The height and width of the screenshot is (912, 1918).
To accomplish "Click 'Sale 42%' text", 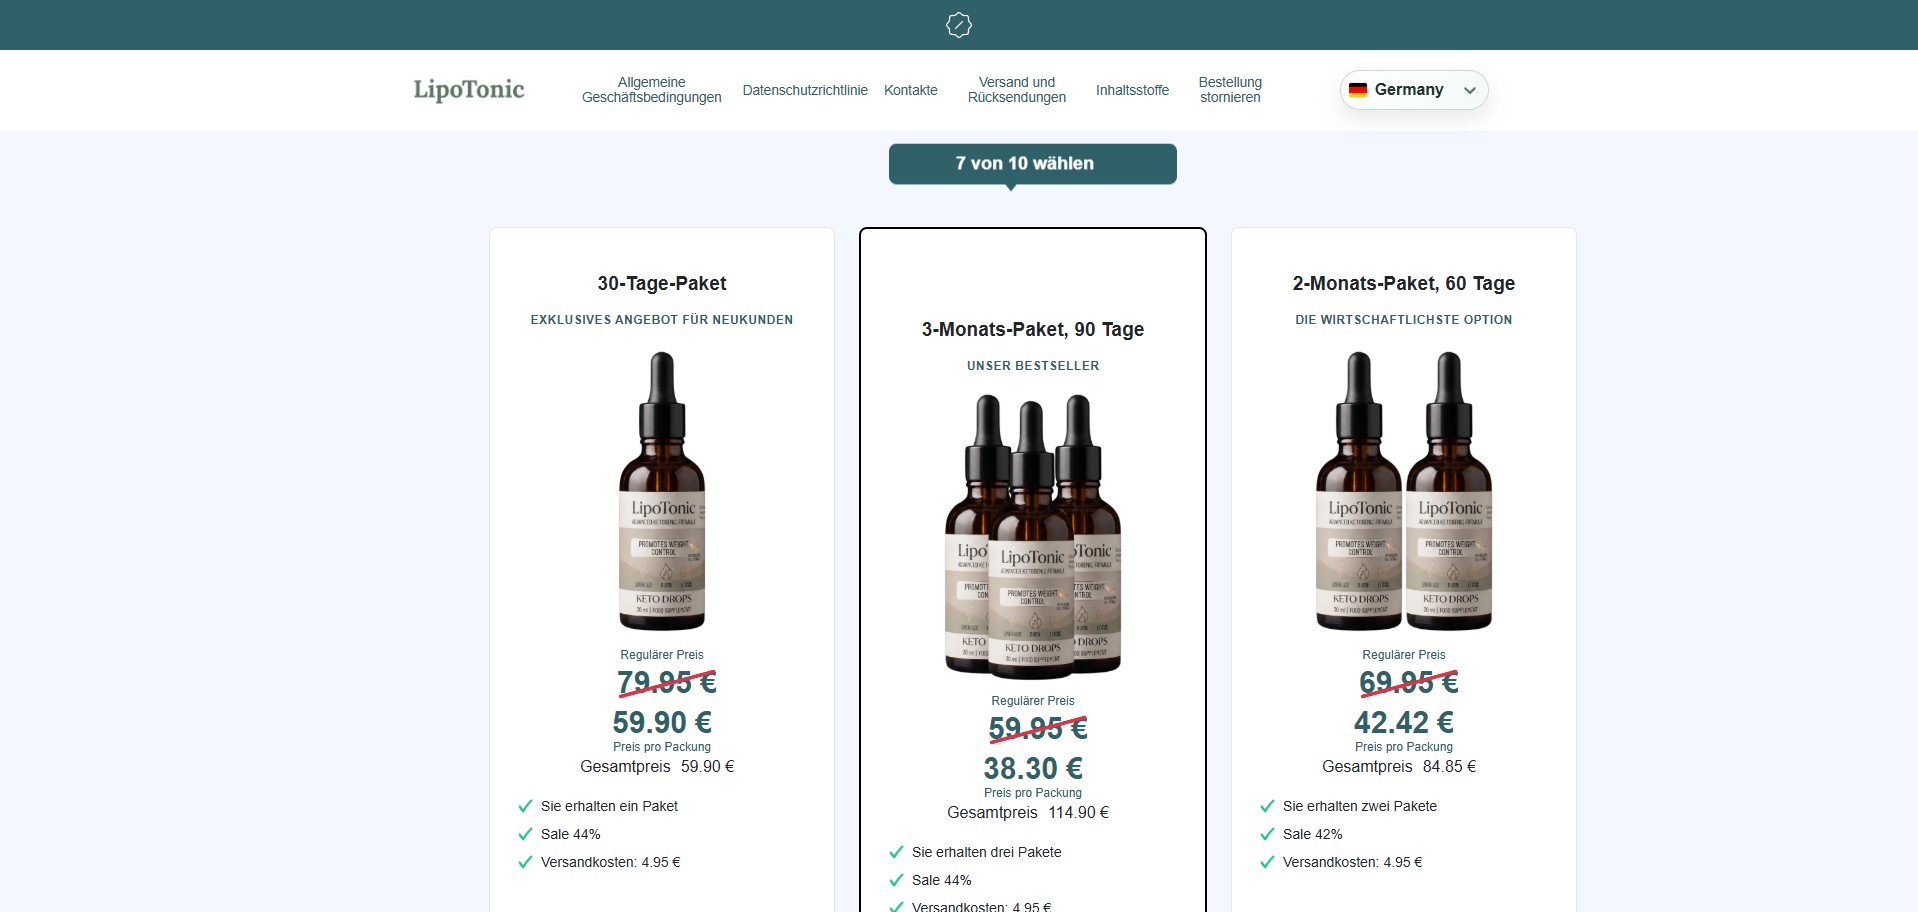I will pyautogui.click(x=1313, y=834).
